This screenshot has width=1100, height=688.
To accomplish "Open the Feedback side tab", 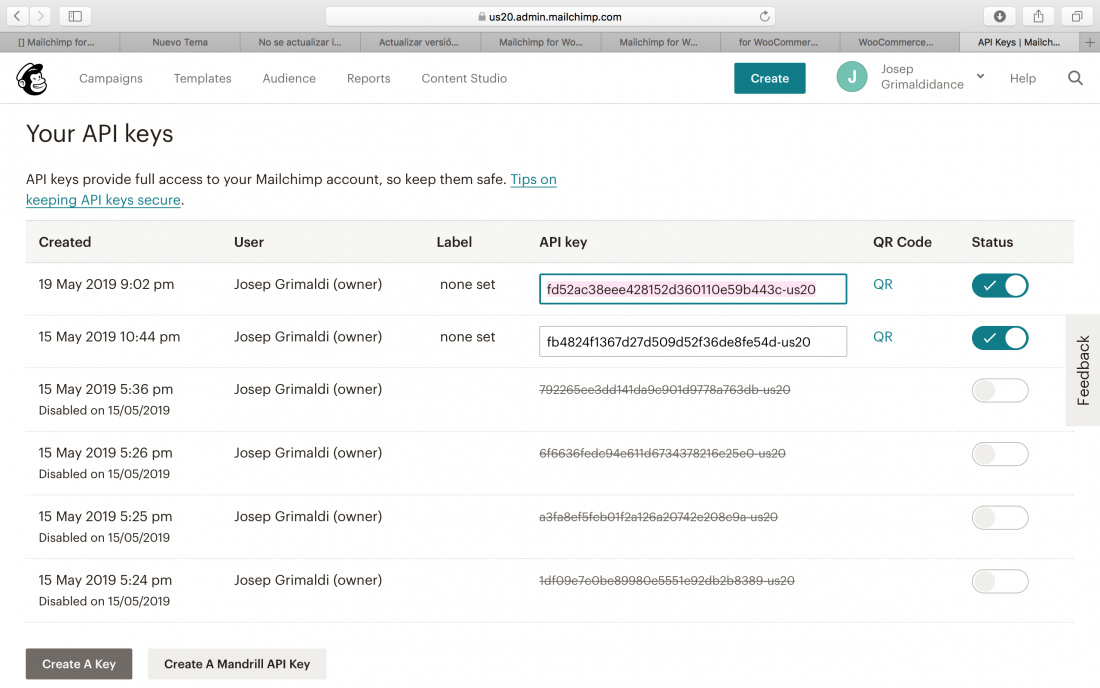I will pyautogui.click(x=1082, y=370).
